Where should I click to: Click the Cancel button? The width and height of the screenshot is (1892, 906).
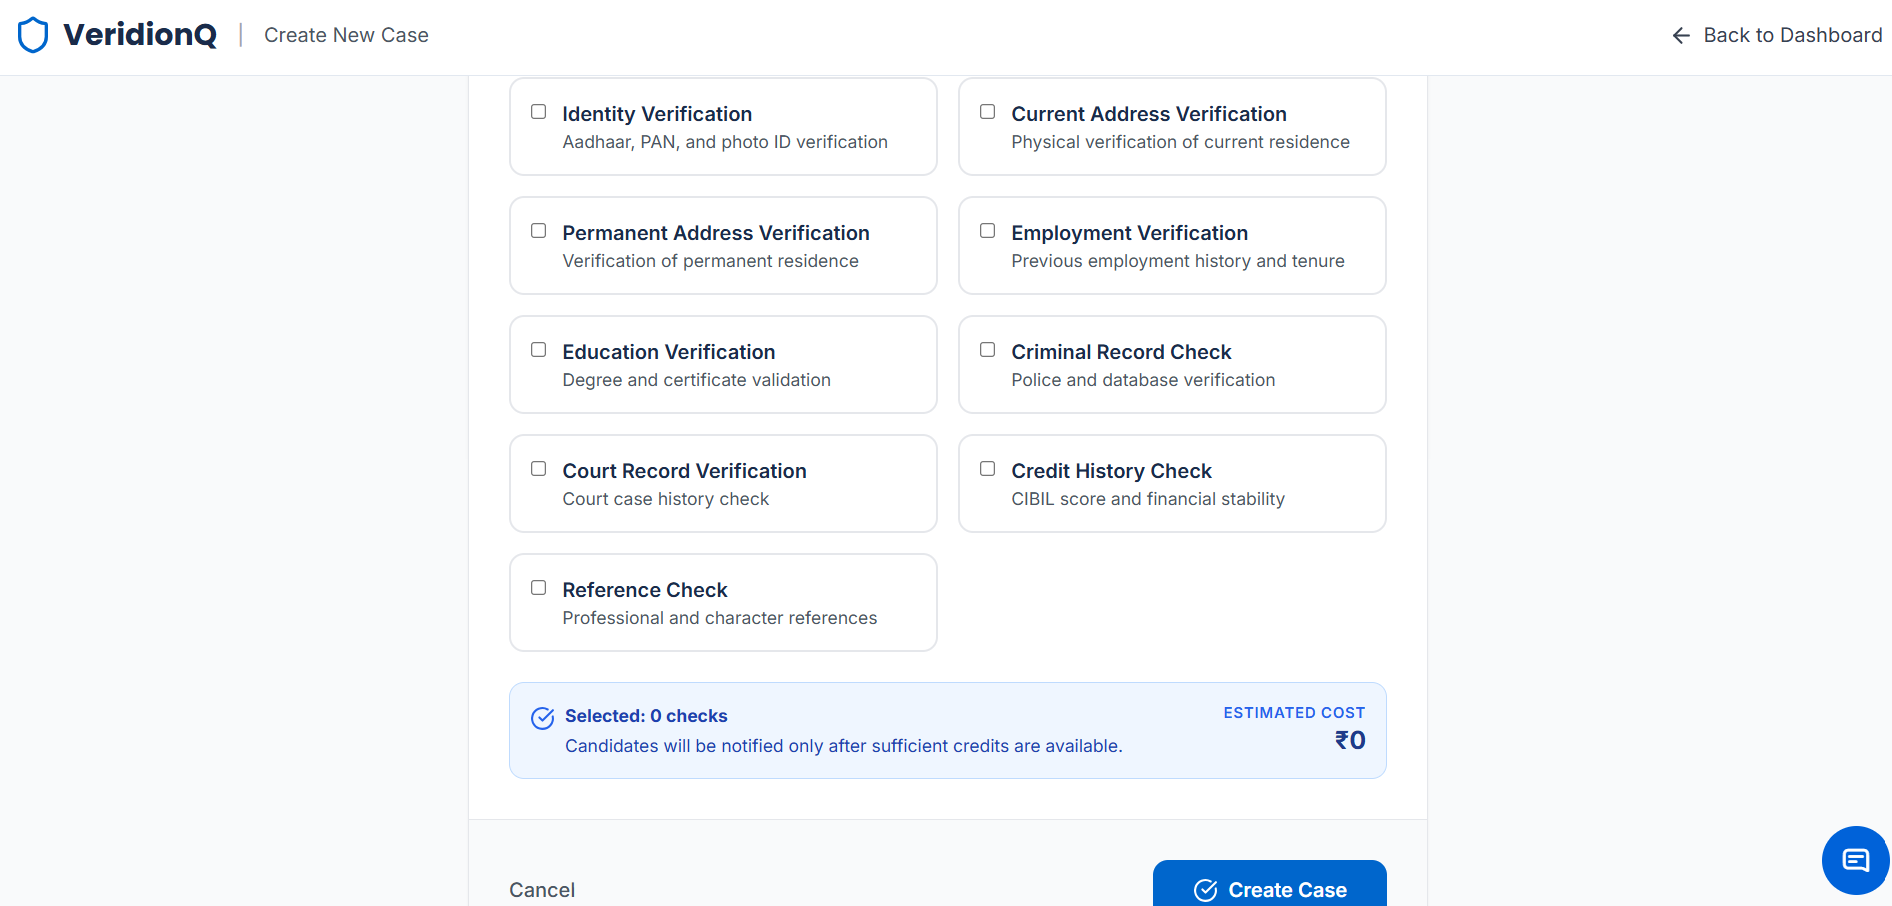tap(542, 890)
